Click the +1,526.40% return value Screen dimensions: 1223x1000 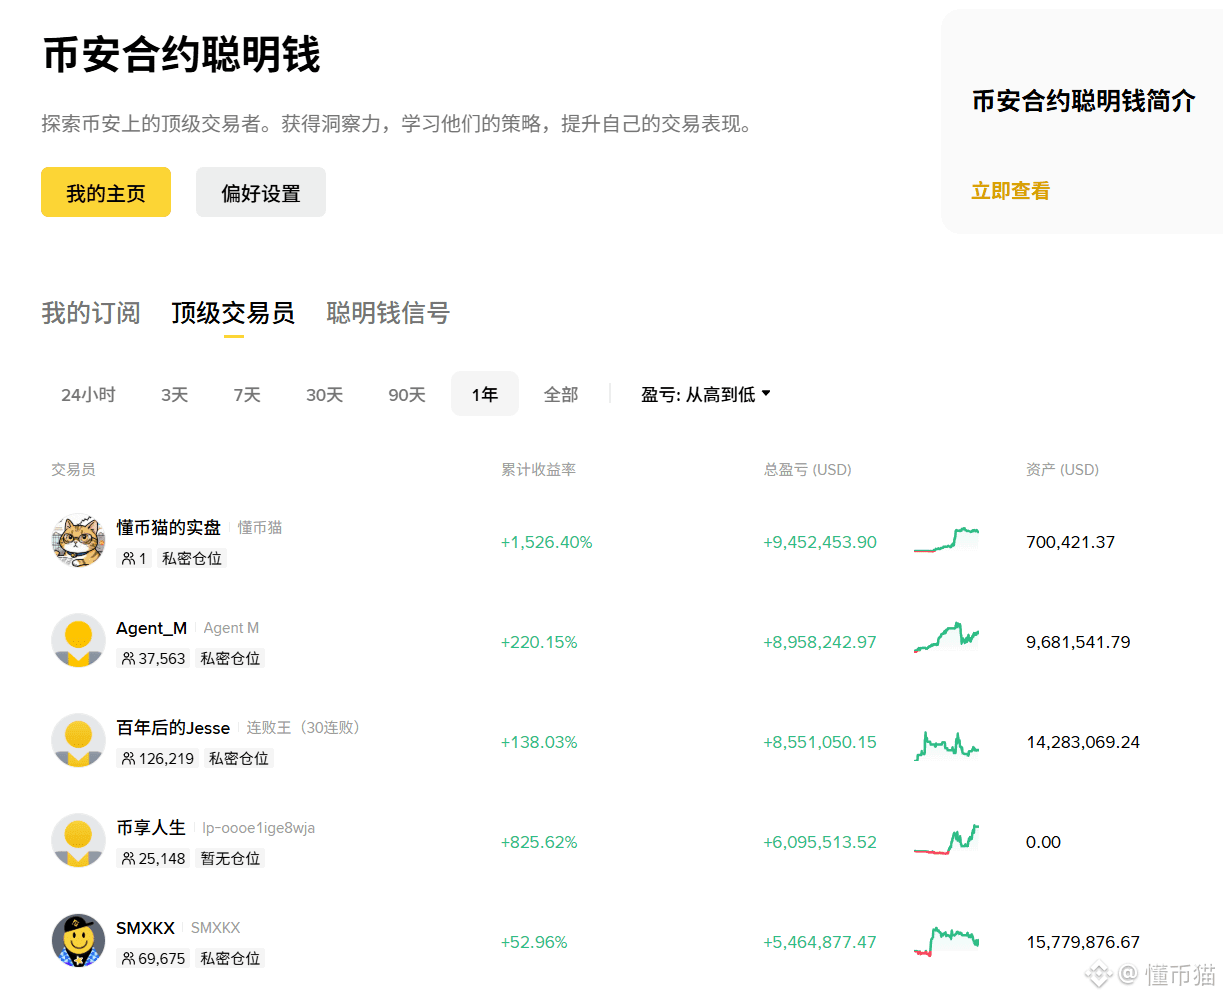coord(546,542)
